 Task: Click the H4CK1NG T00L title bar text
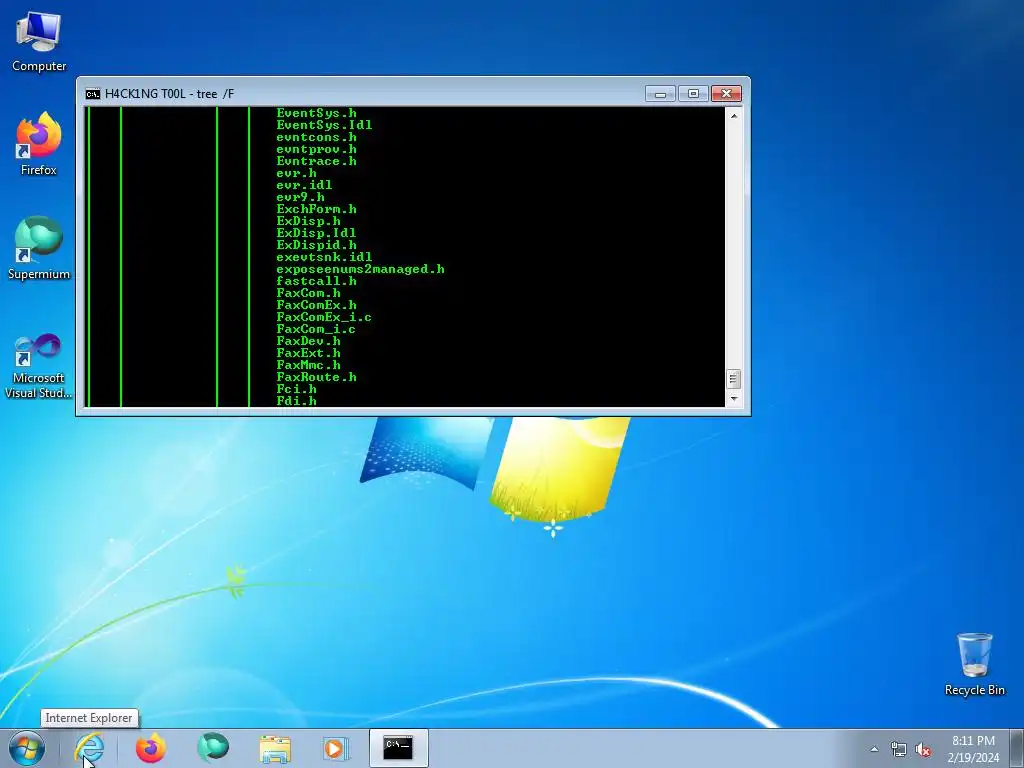[169, 94]
